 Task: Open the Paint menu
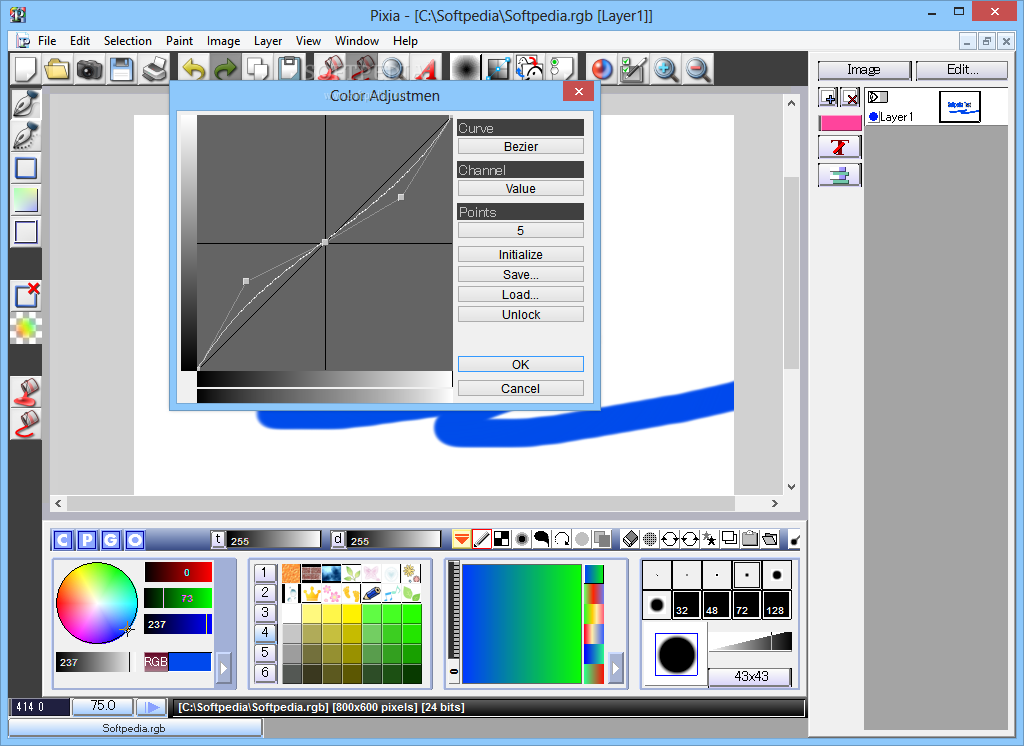coord(179,41)
